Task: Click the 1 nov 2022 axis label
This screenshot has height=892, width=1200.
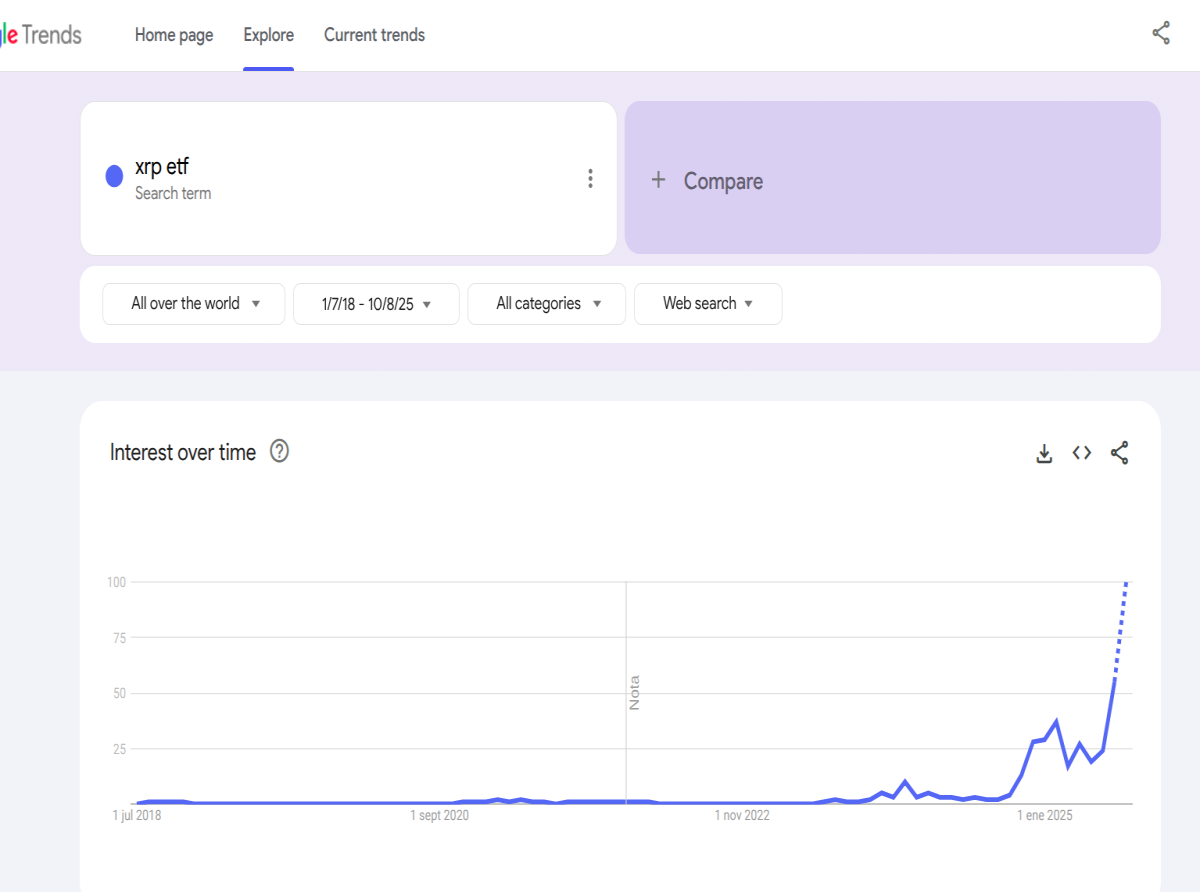Action: (742, 816)
